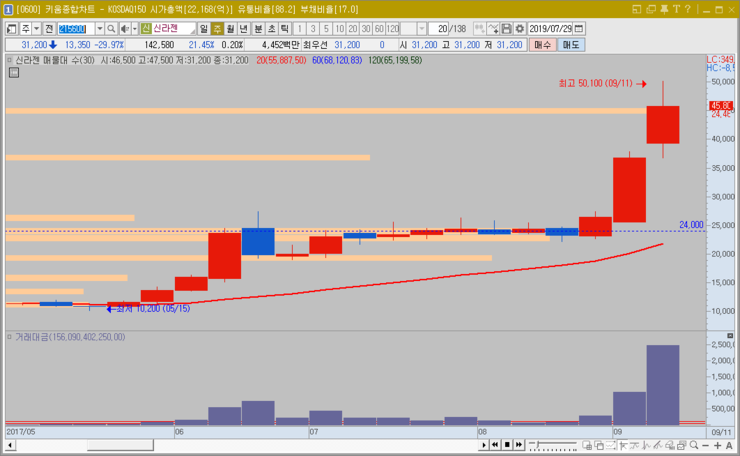Click the chart zoom magnifier icon at bottom
Image resolution: width=740 pixels, height=456 pixels.
pos(694,445)
